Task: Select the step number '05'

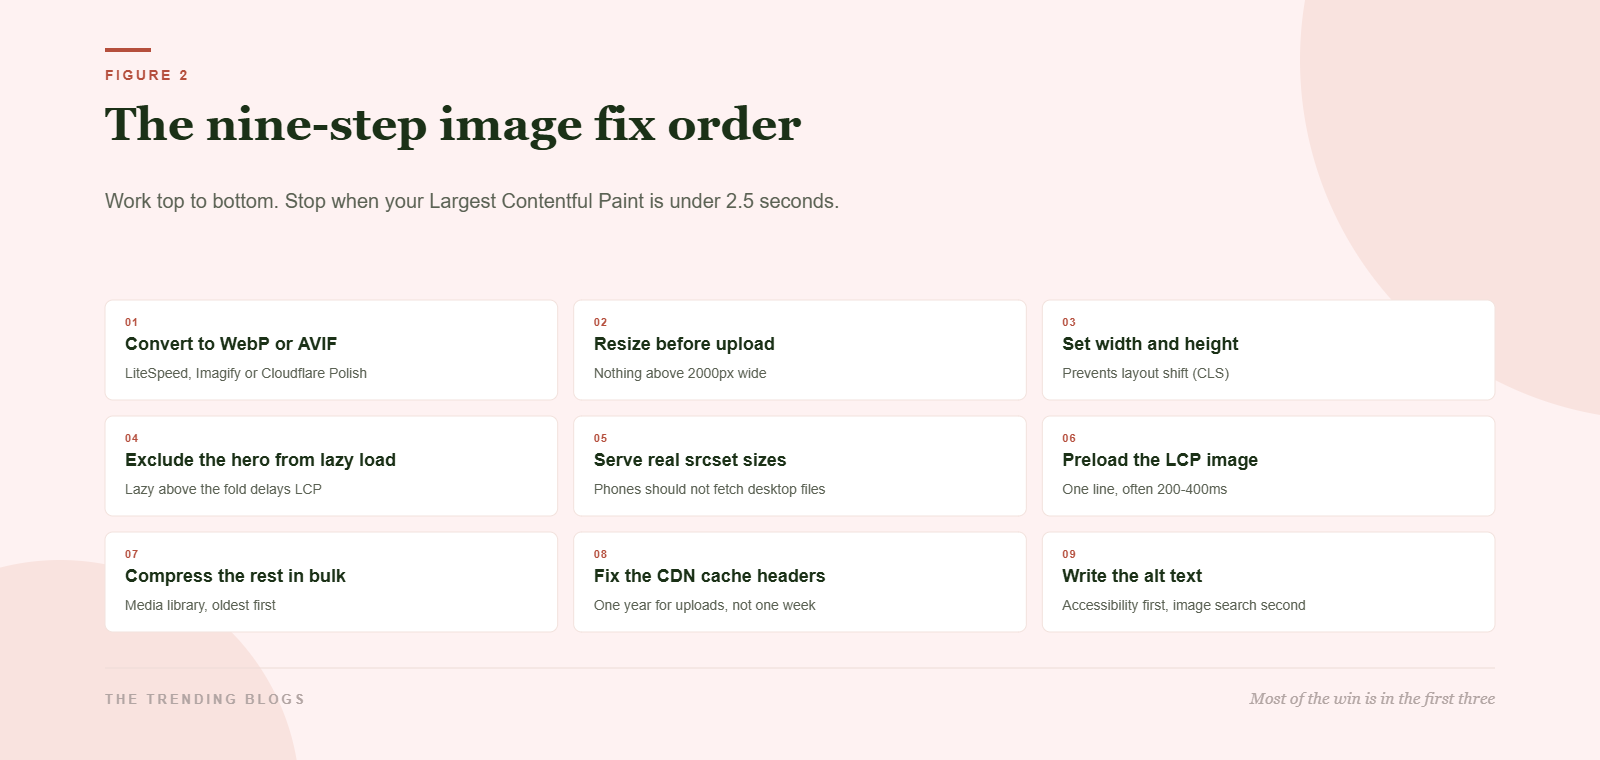Action: [600, 438]
